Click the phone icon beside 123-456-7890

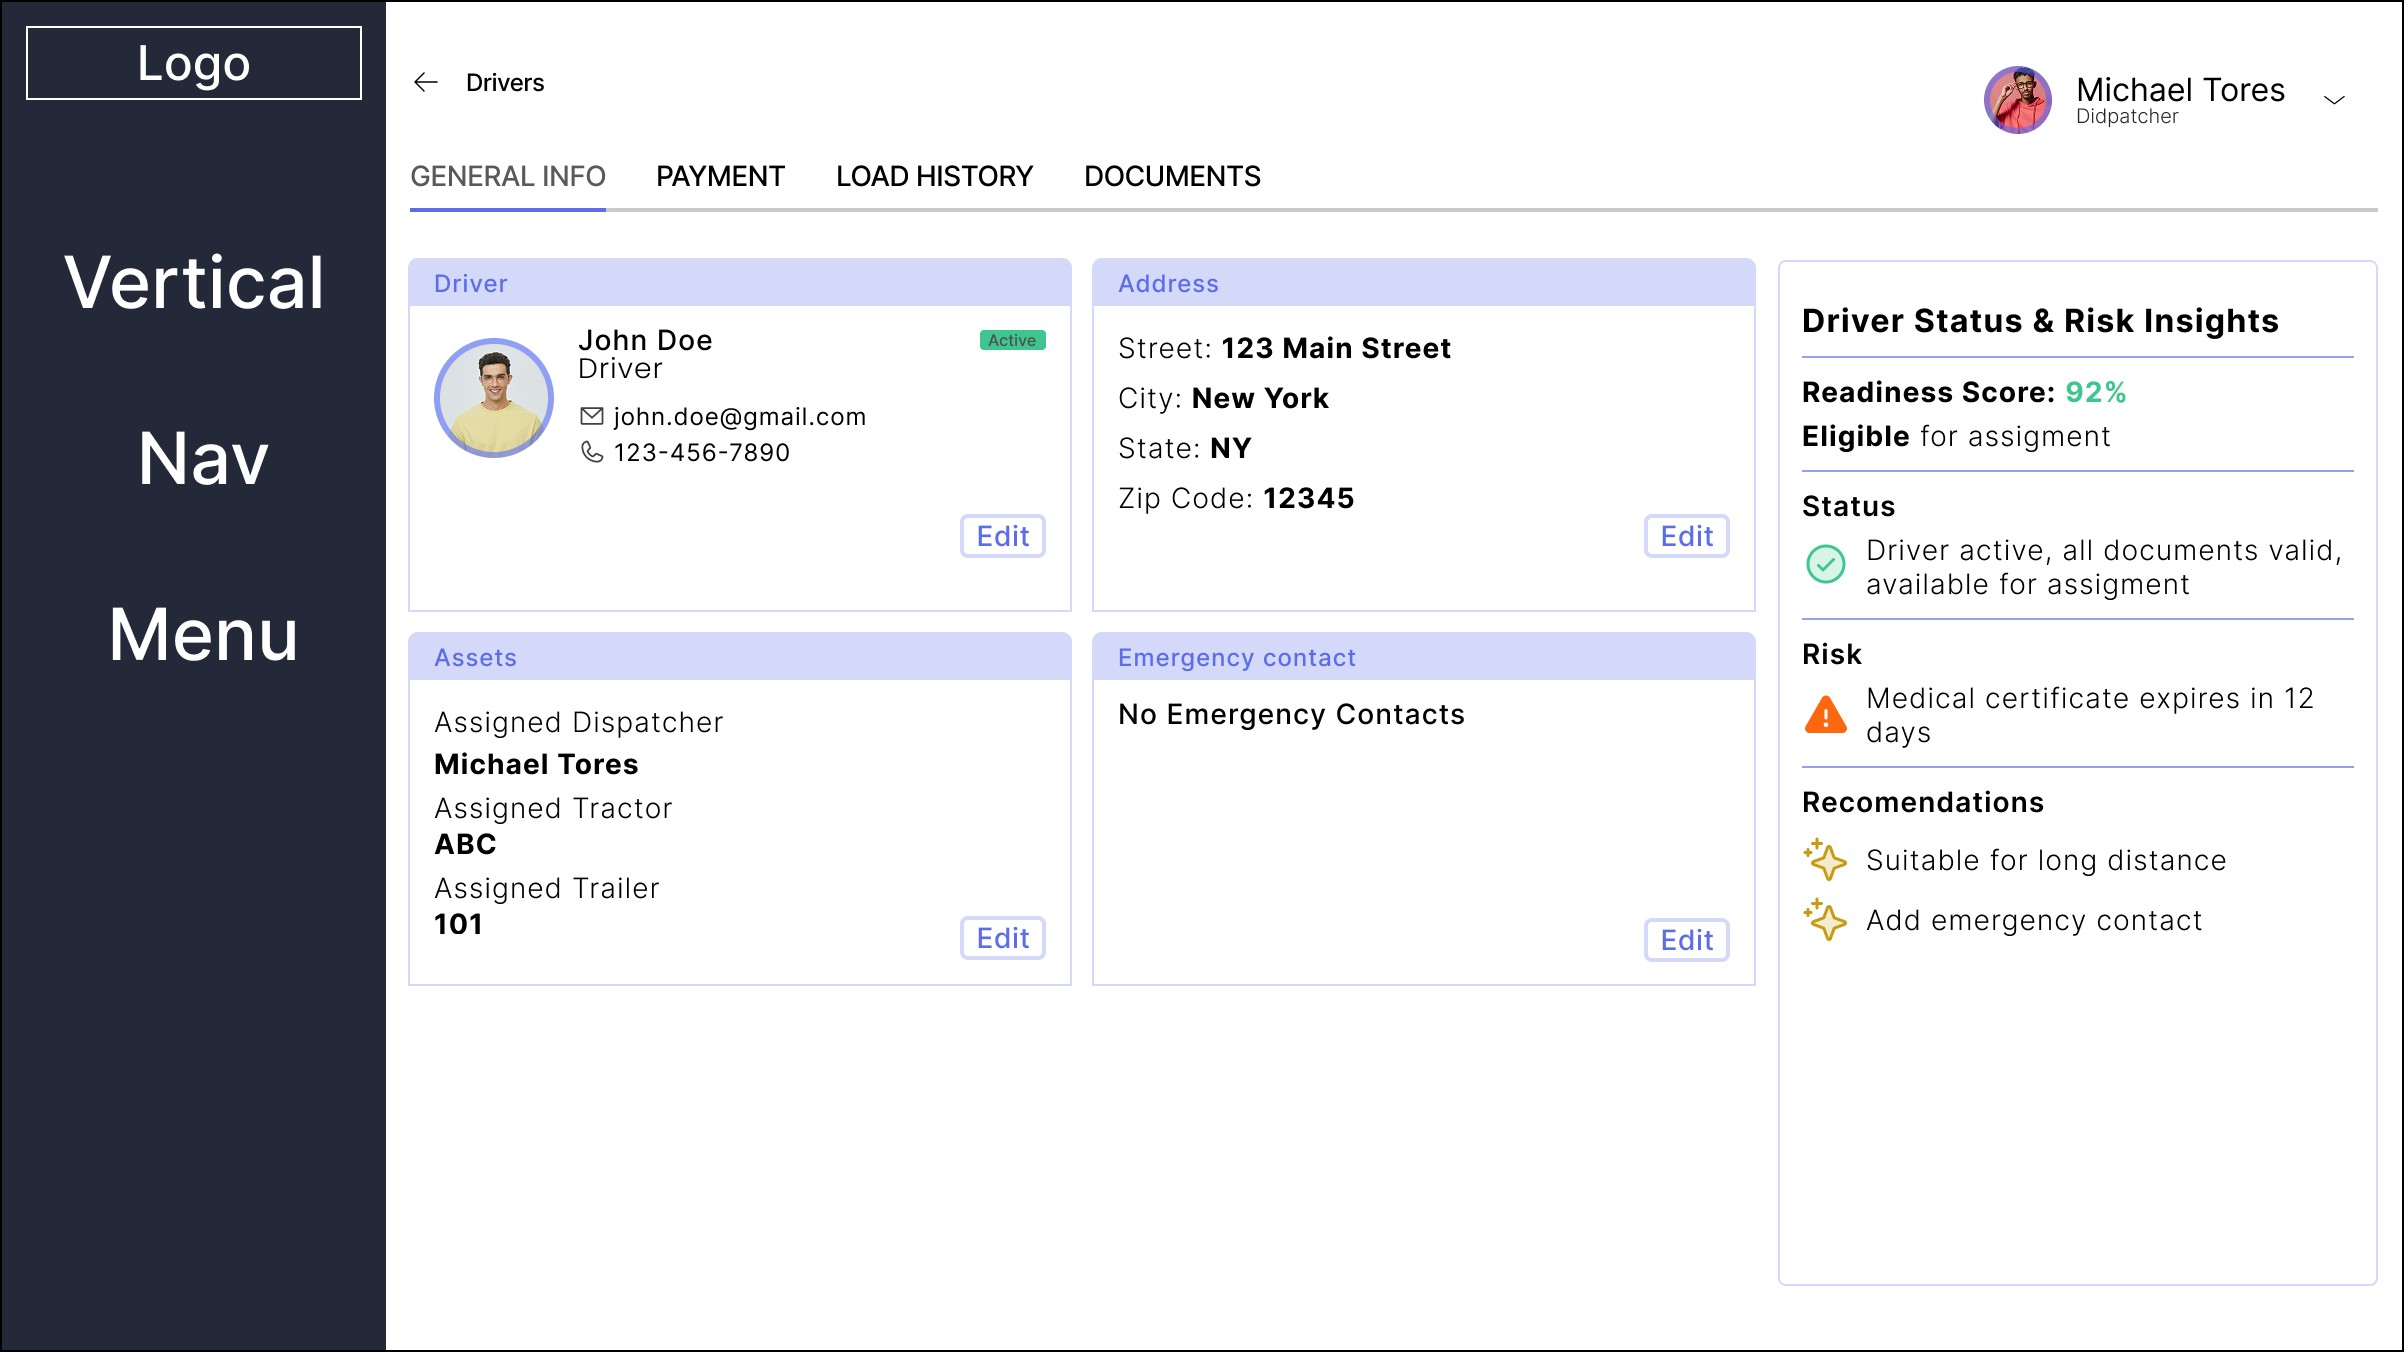click(592, 452)
